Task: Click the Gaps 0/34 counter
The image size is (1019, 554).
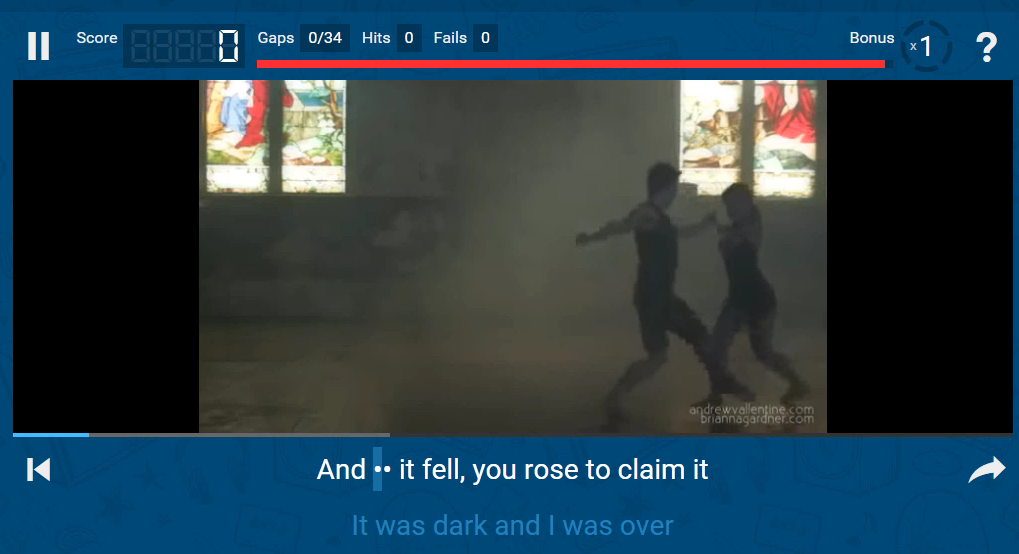Action: pyautogui.click(x=325, y=38)
